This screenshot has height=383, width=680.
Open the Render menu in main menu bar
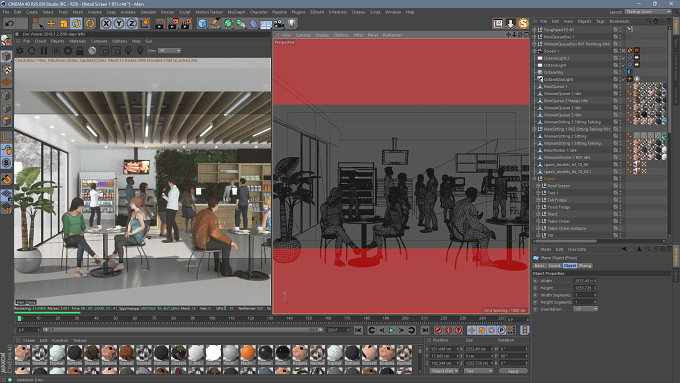167,12
